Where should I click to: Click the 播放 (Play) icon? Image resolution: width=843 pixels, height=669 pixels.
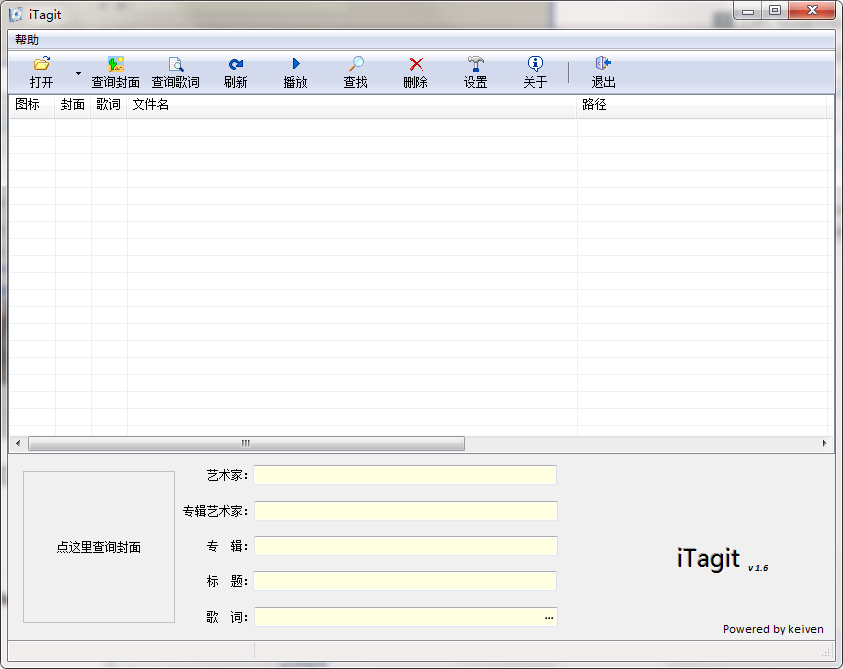tap(295, 72)
